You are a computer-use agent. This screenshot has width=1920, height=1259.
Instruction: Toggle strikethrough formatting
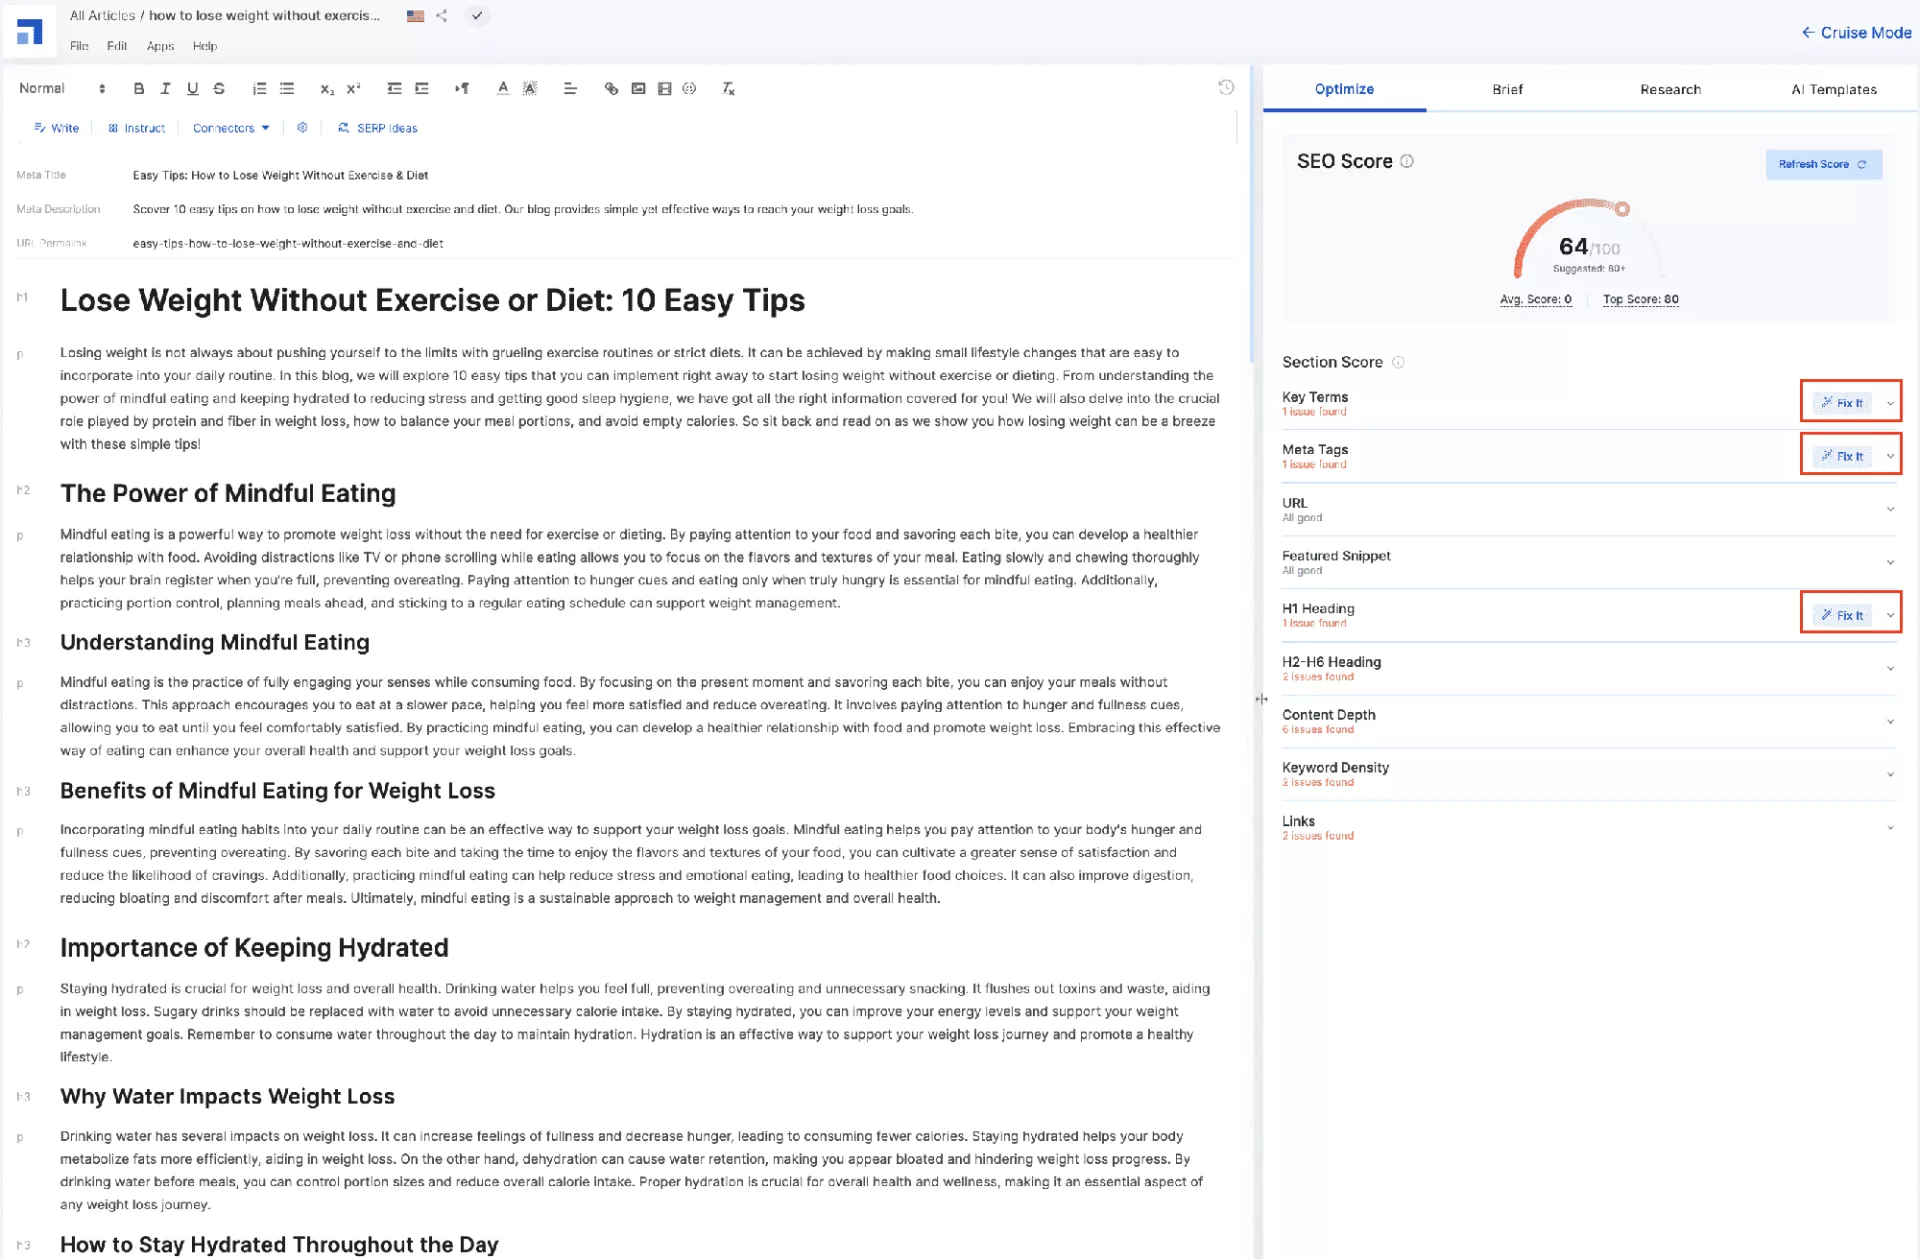click(219, 89)
